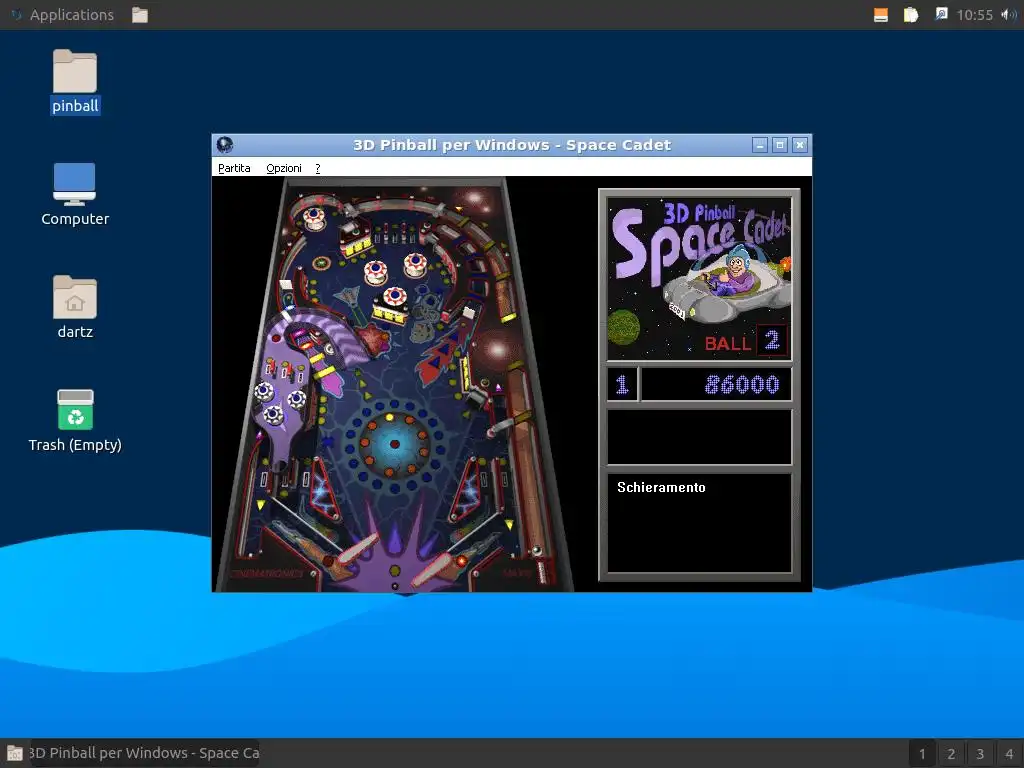Viewport: 1024px width, 768px height.
Task: Click the orange tray icon in top panel
Action: (x=880, y=14)
